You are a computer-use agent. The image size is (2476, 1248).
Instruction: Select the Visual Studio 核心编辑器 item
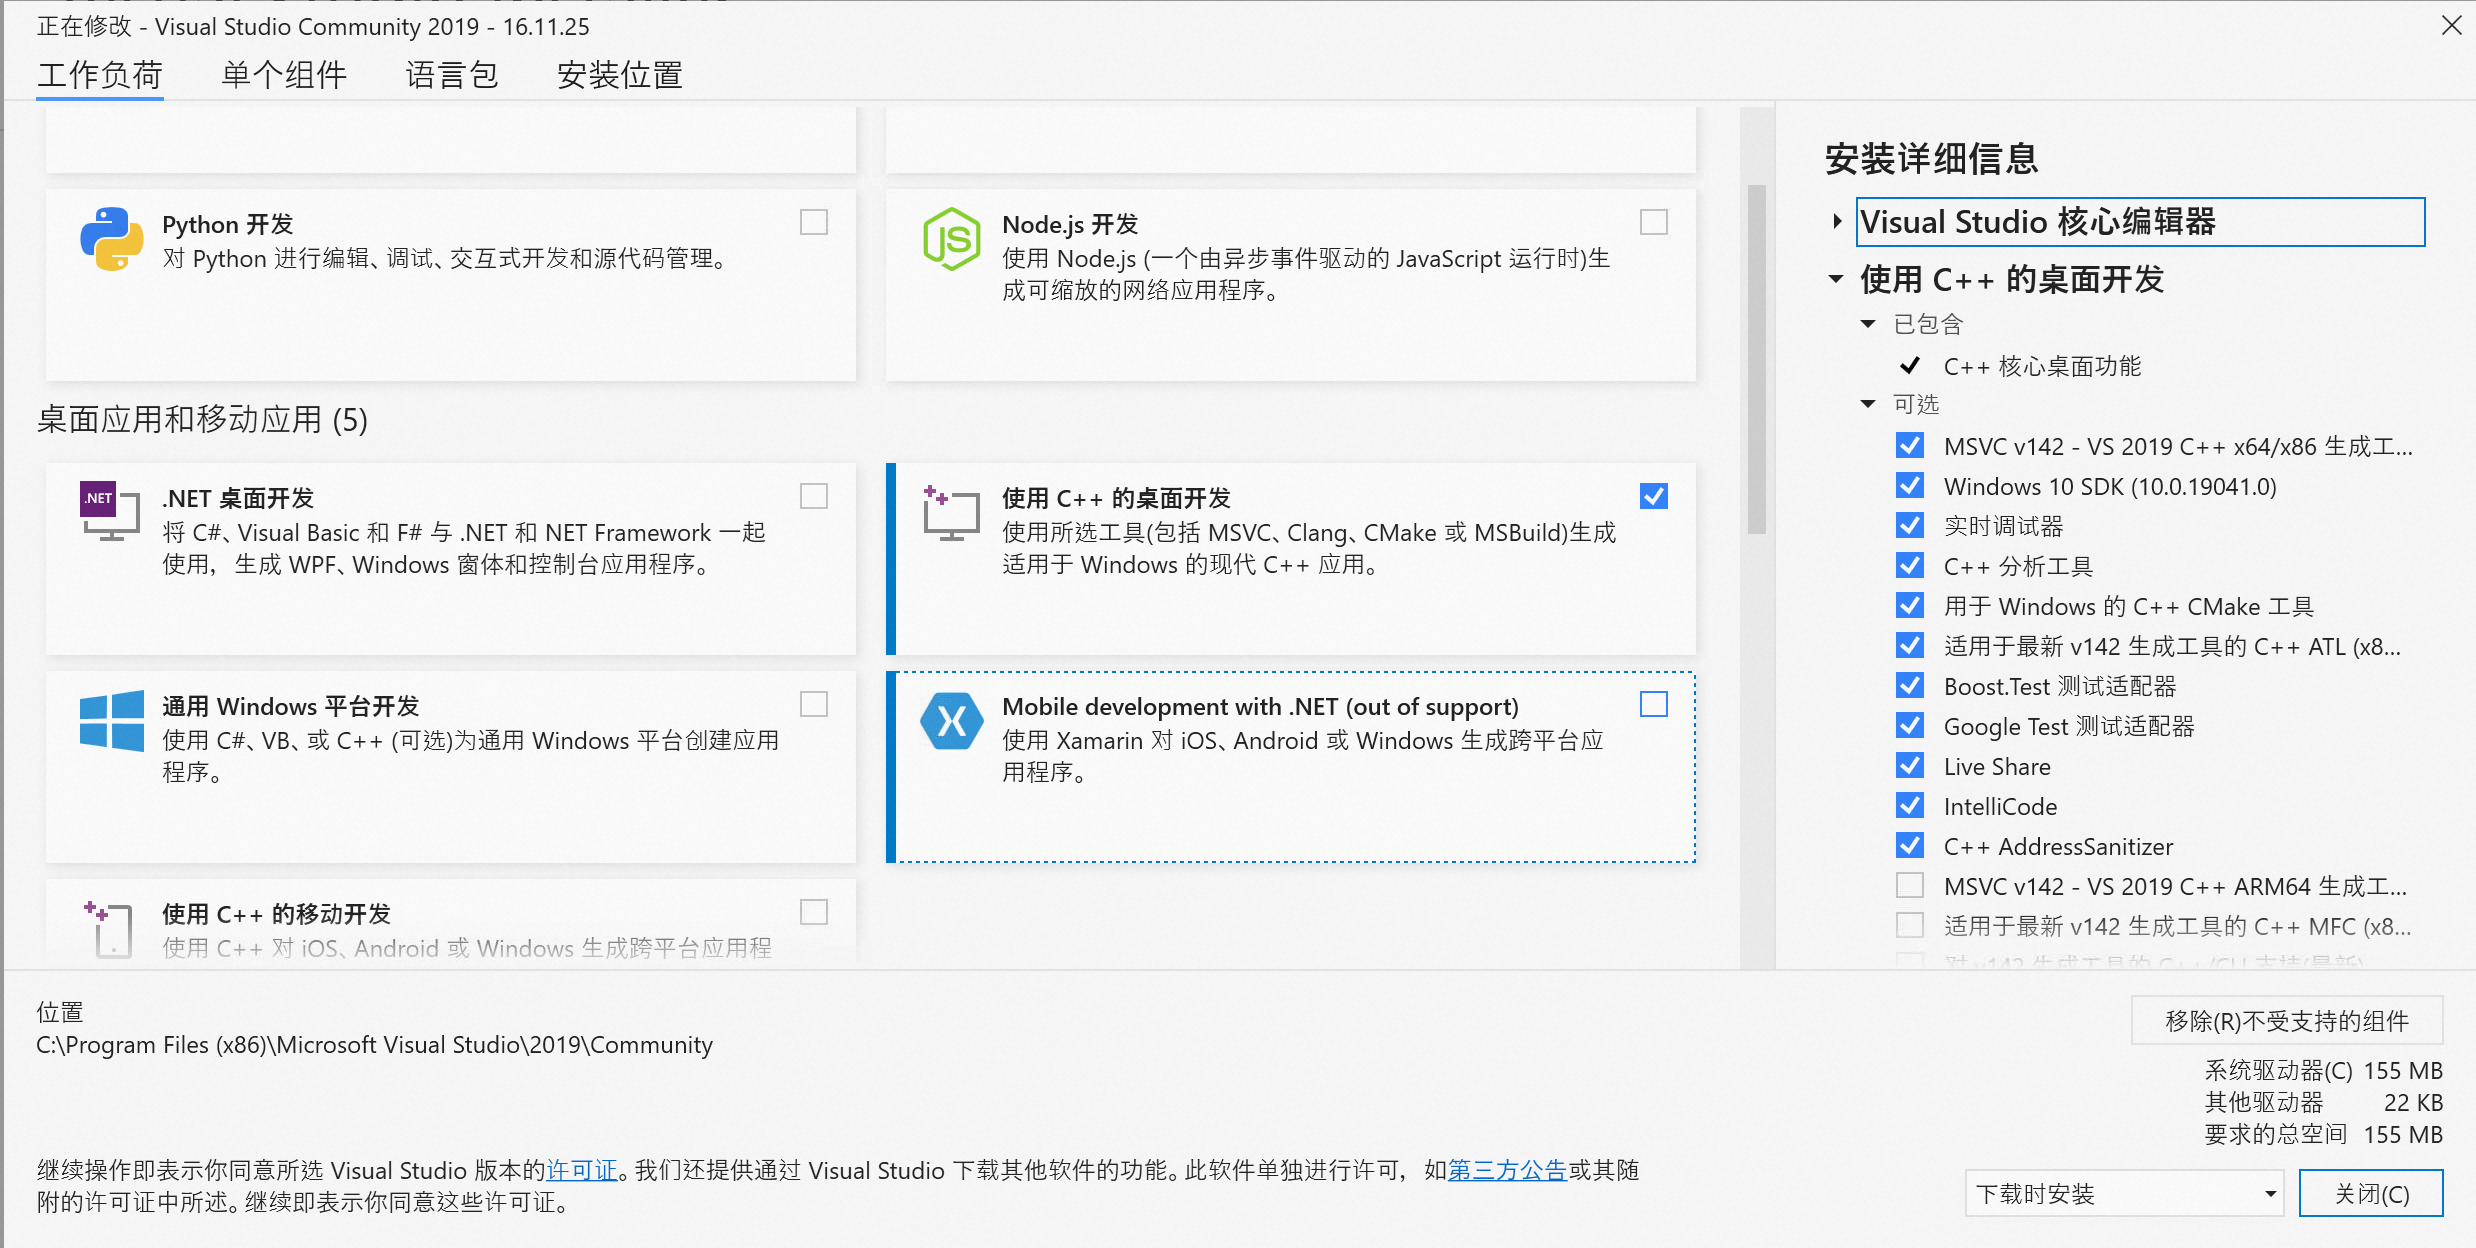pos(2141,221)
